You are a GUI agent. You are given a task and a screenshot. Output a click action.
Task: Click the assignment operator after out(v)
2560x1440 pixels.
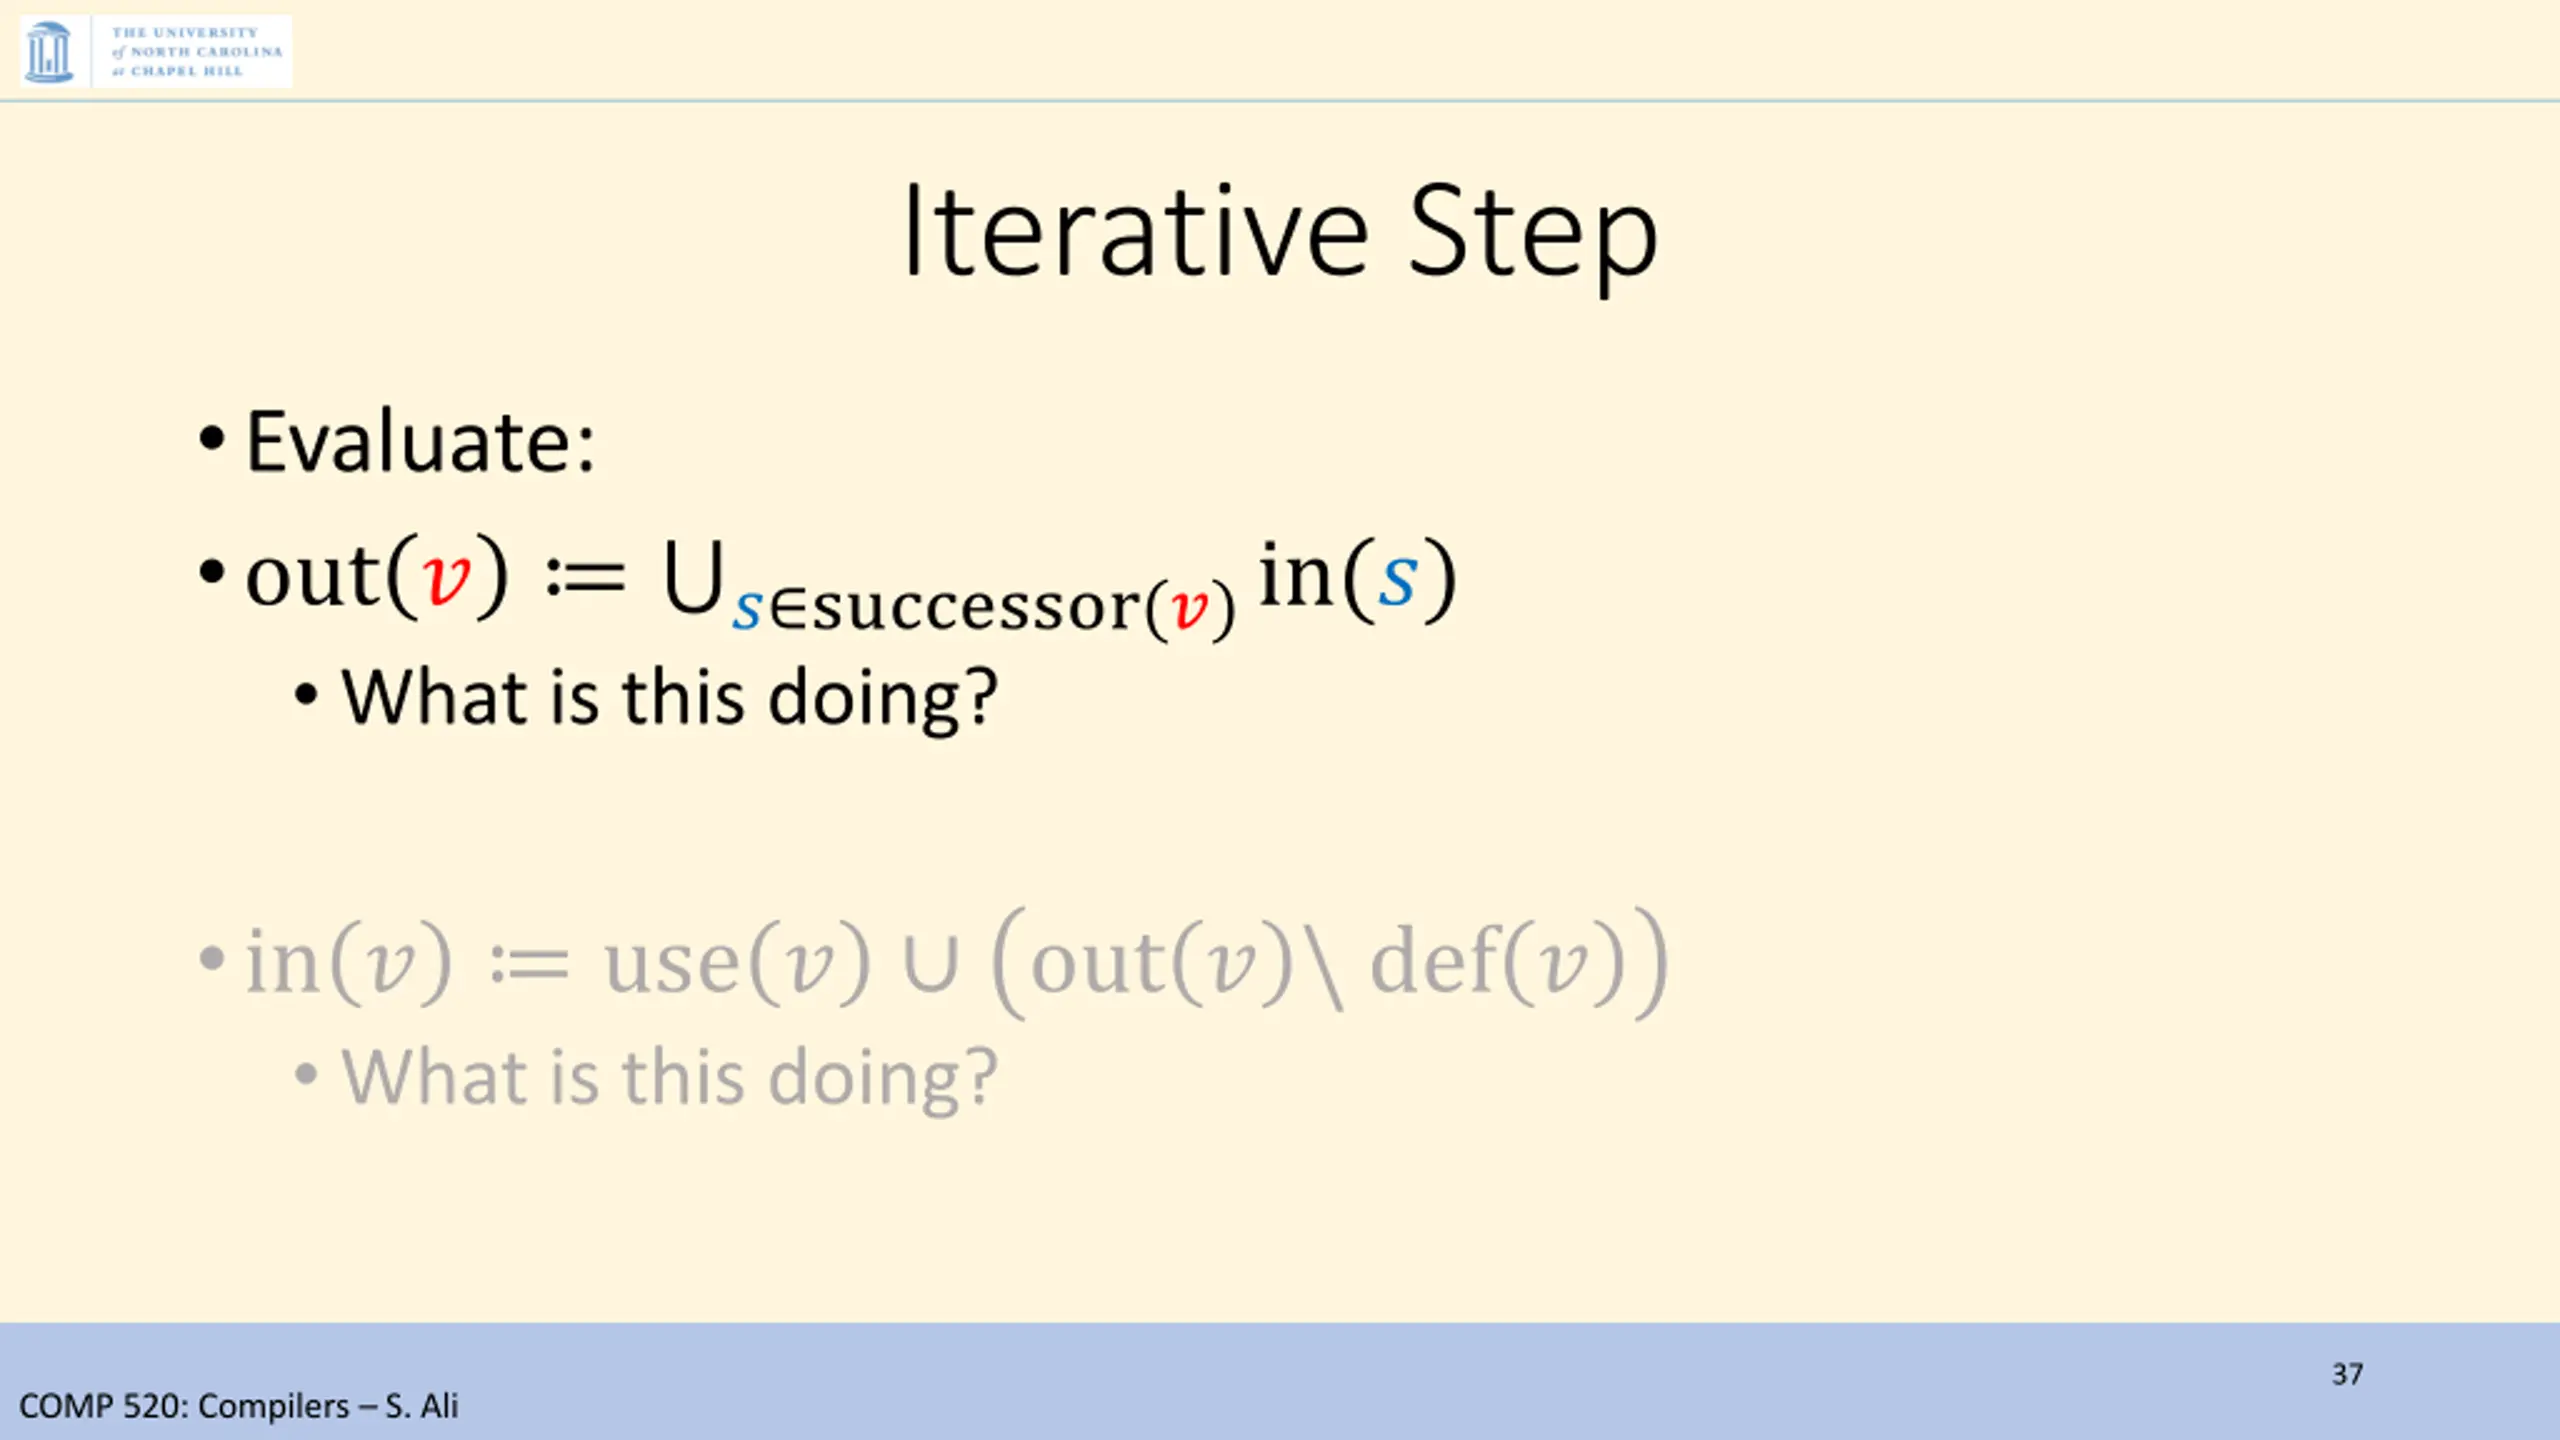tap(585, 580)
